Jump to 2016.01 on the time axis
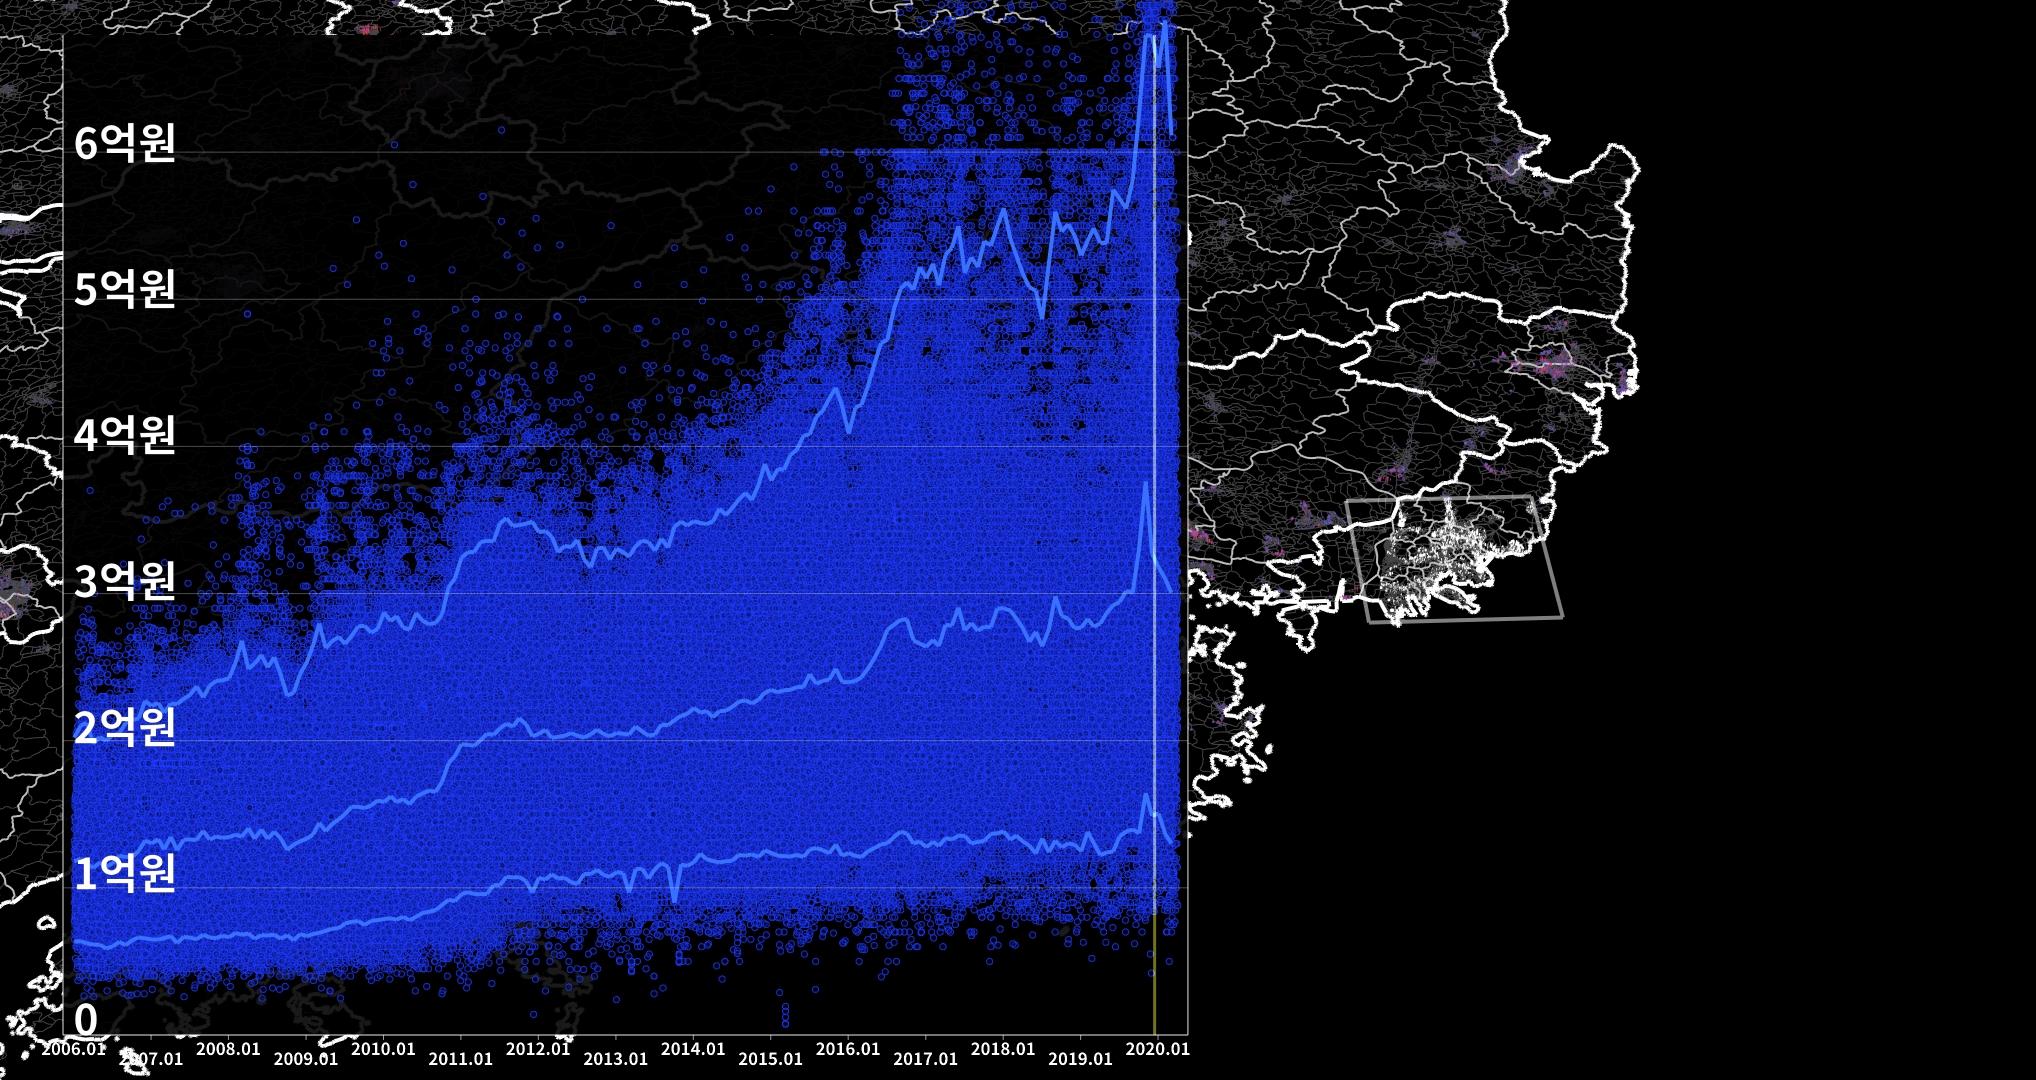Screen dimensions: 2036x1080 (848, 1049)
